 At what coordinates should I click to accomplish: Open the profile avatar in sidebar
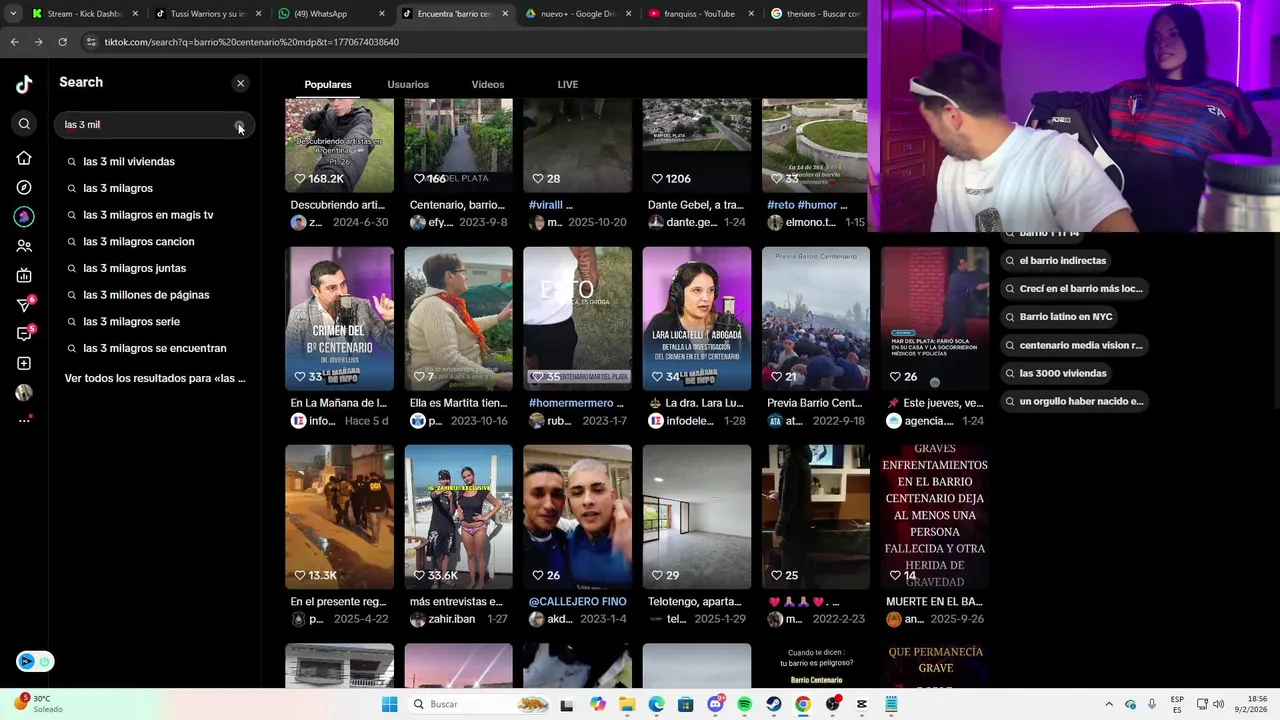point(24,392)
